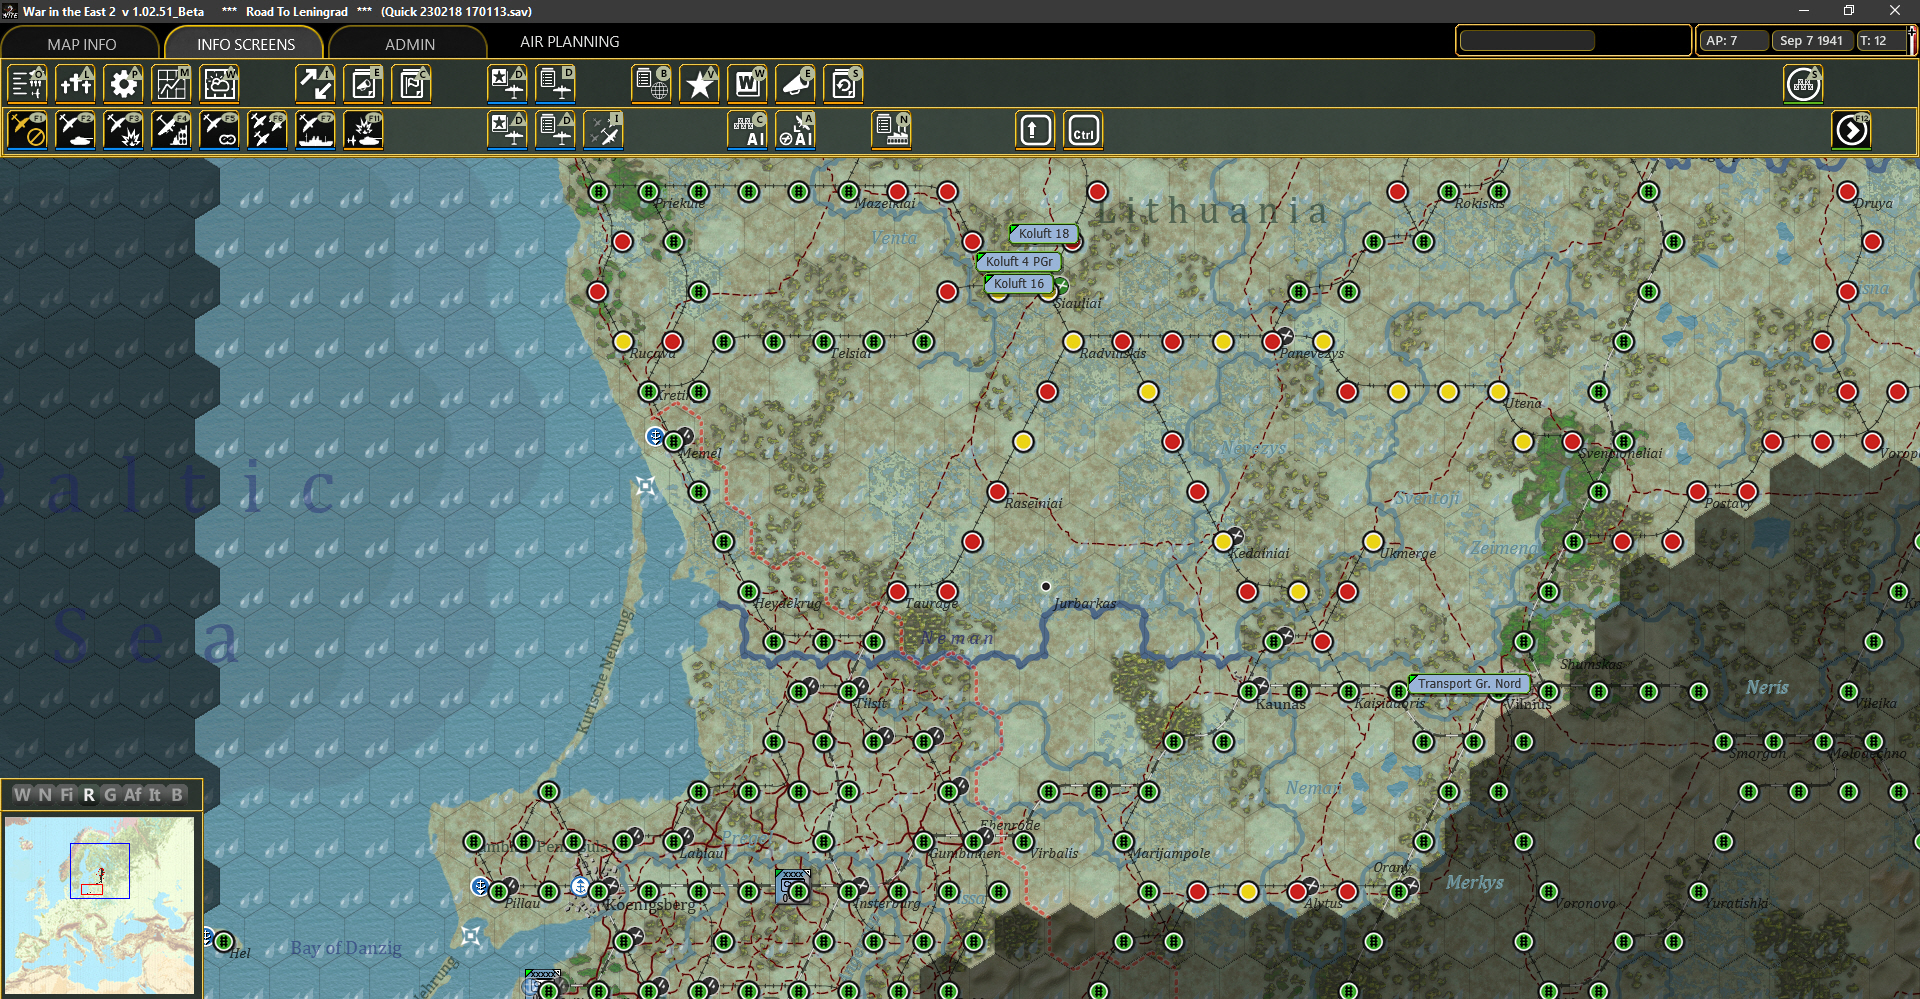Select the Koluft 16 unit label
Screen dimensions: 1920x999
(x=1018, y=284)
